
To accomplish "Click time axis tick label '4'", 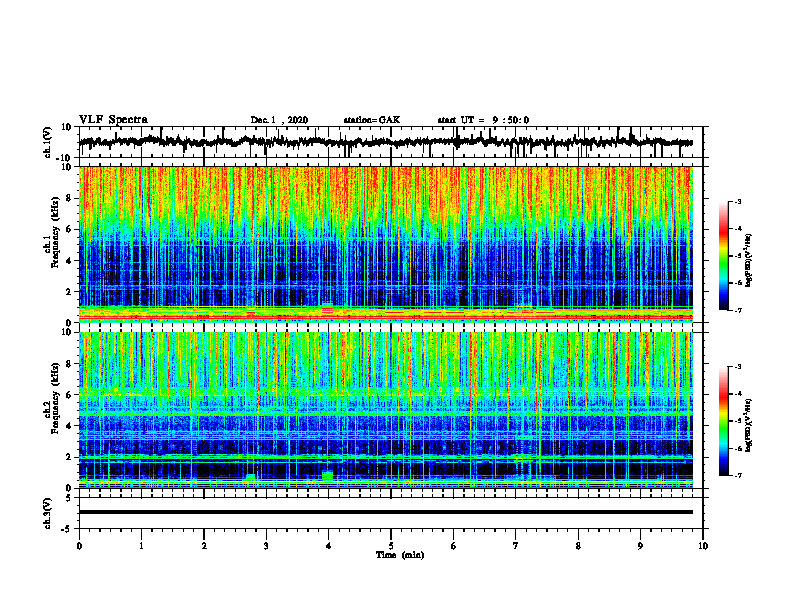I will (x=329, y=546).
